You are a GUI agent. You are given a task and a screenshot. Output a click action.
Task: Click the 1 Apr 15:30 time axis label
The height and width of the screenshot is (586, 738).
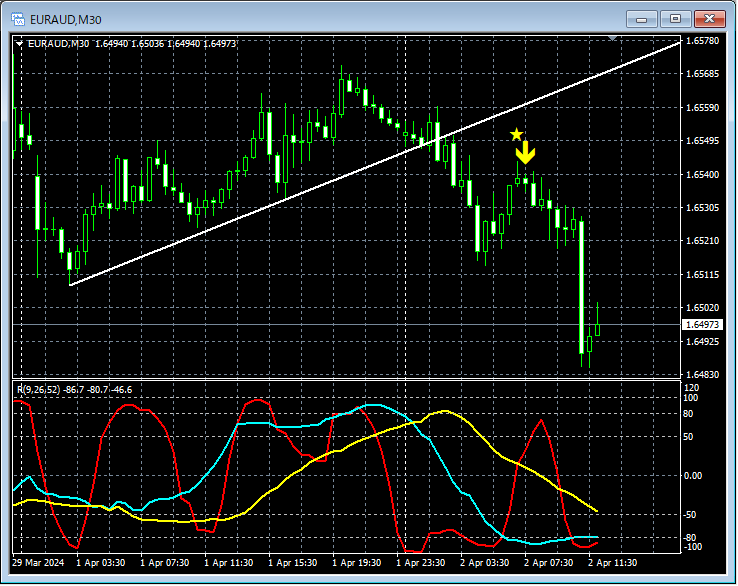pyautogui.click(x=292, y=563)
